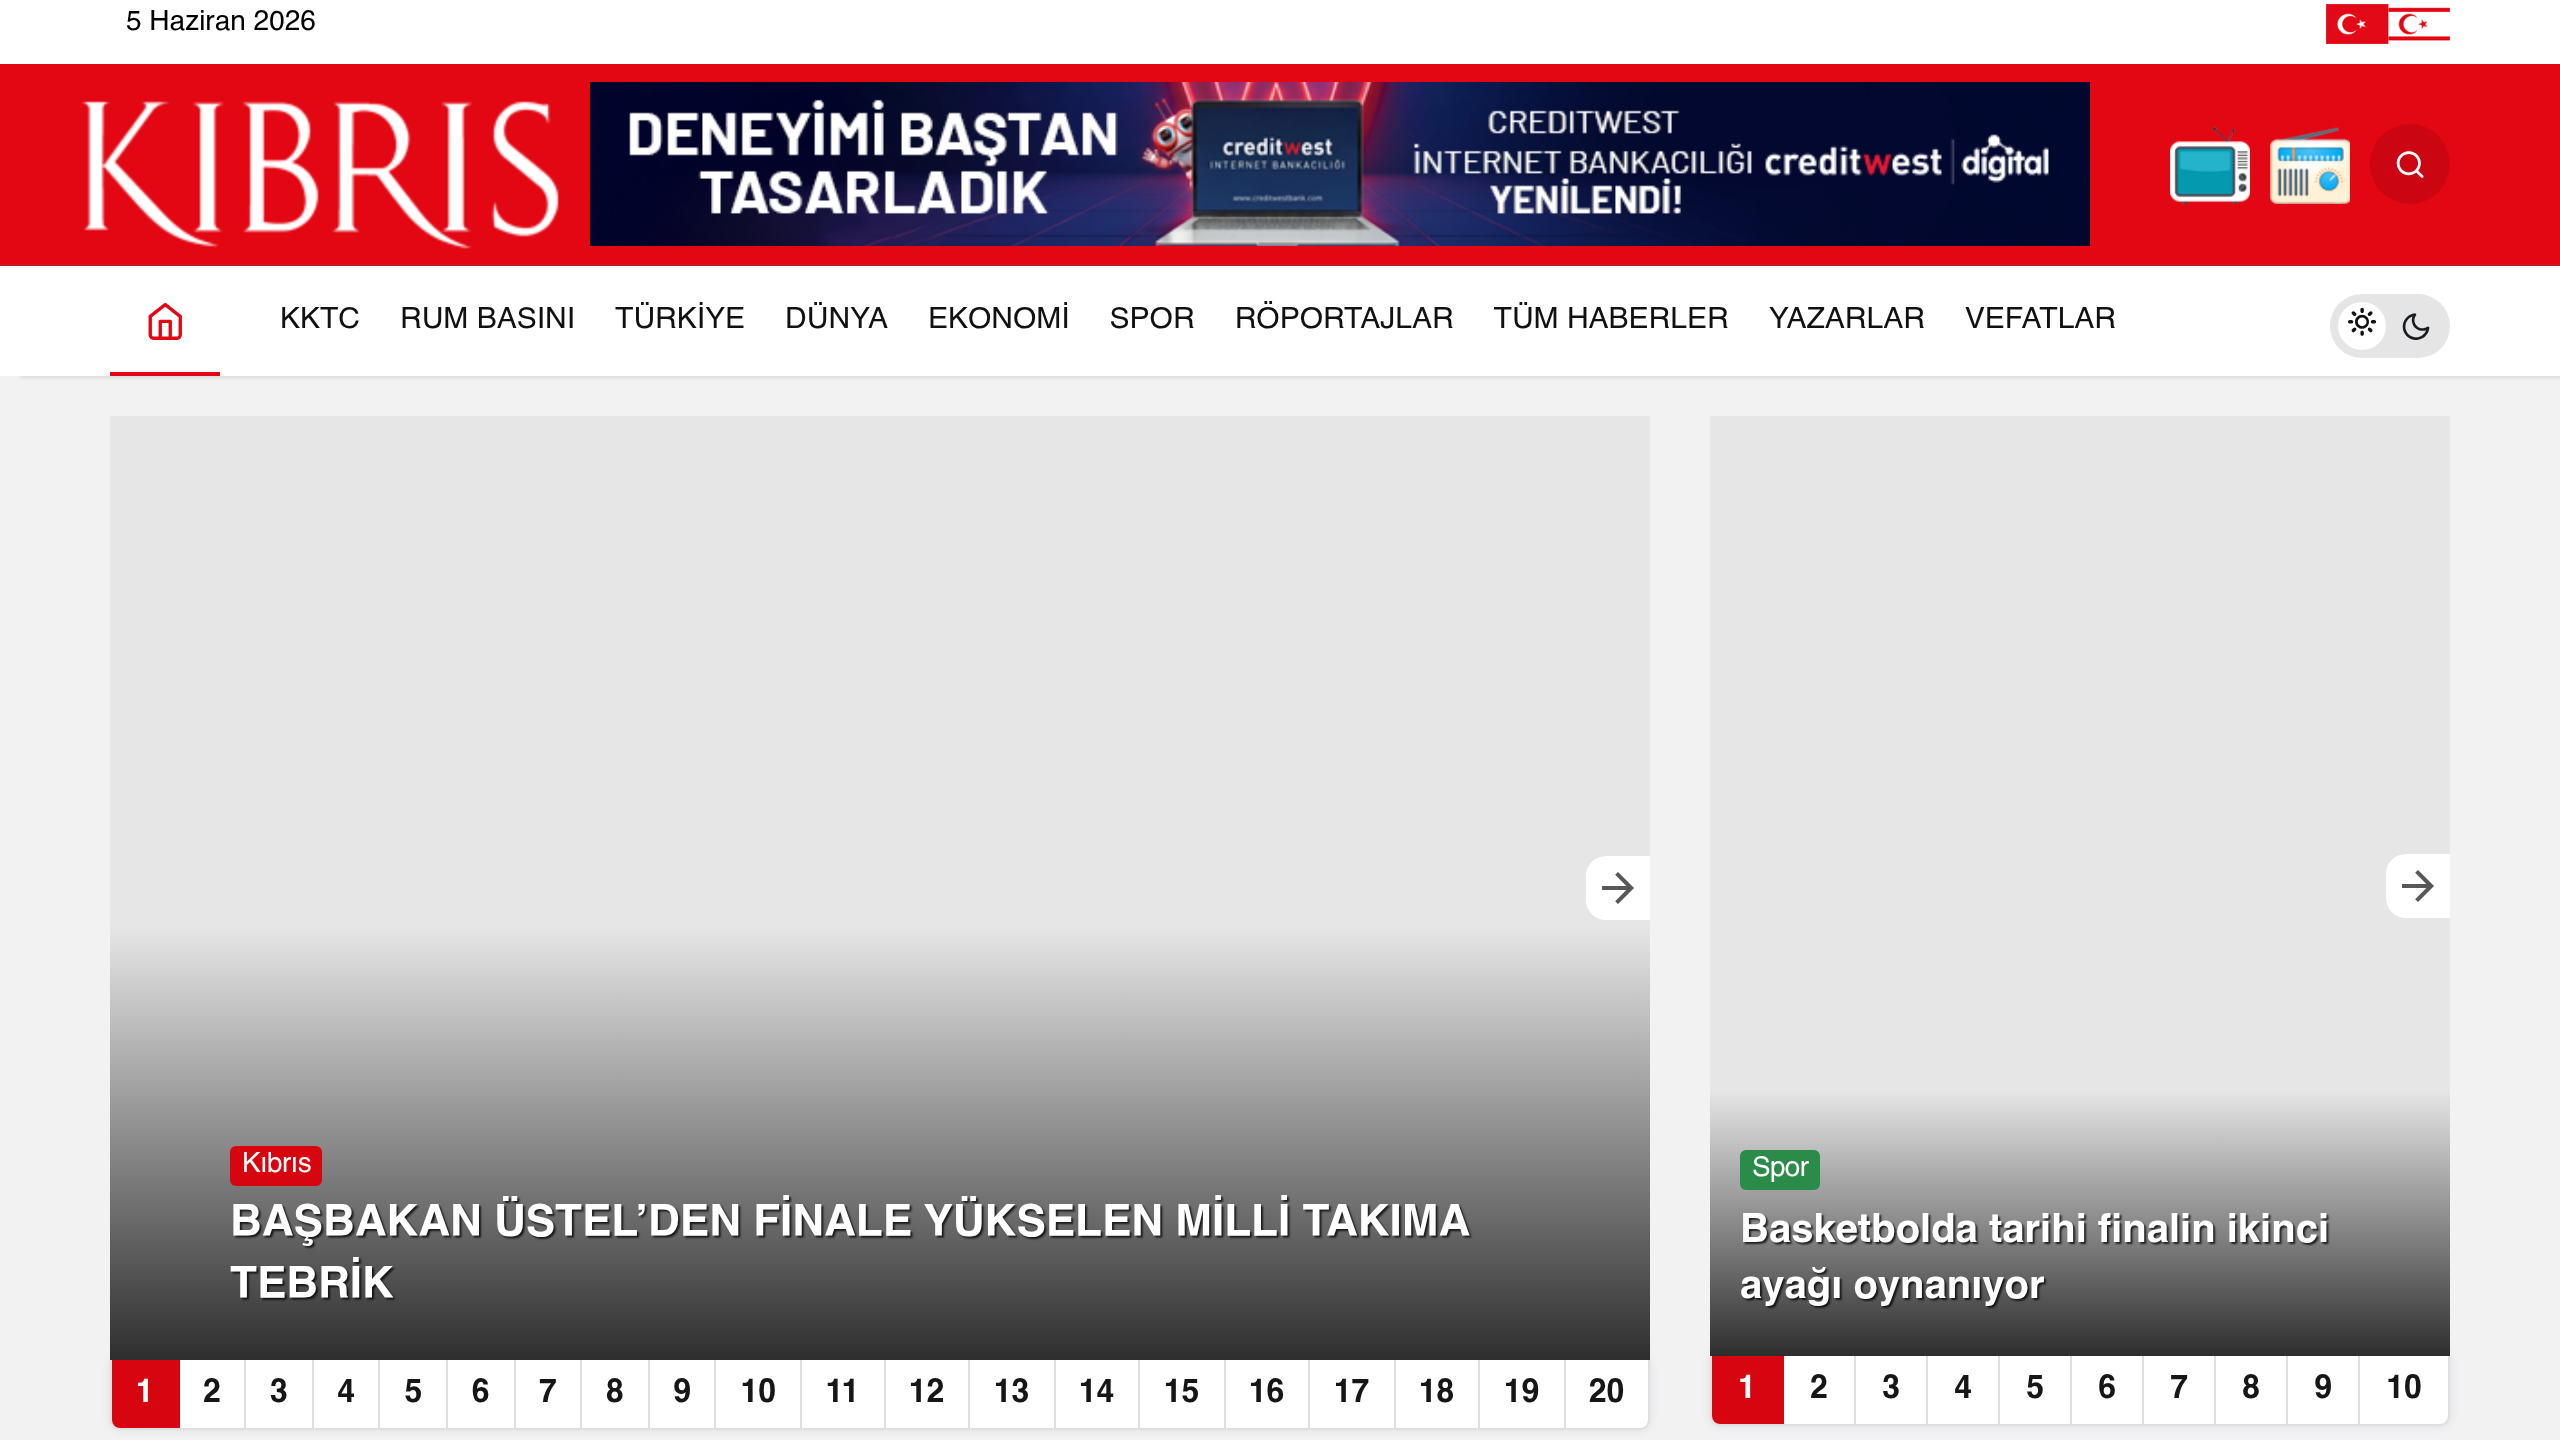Go to sports slider slide 2
The height and width of the screenshot is (1440, 2560).
[x=1819, y=1388]
